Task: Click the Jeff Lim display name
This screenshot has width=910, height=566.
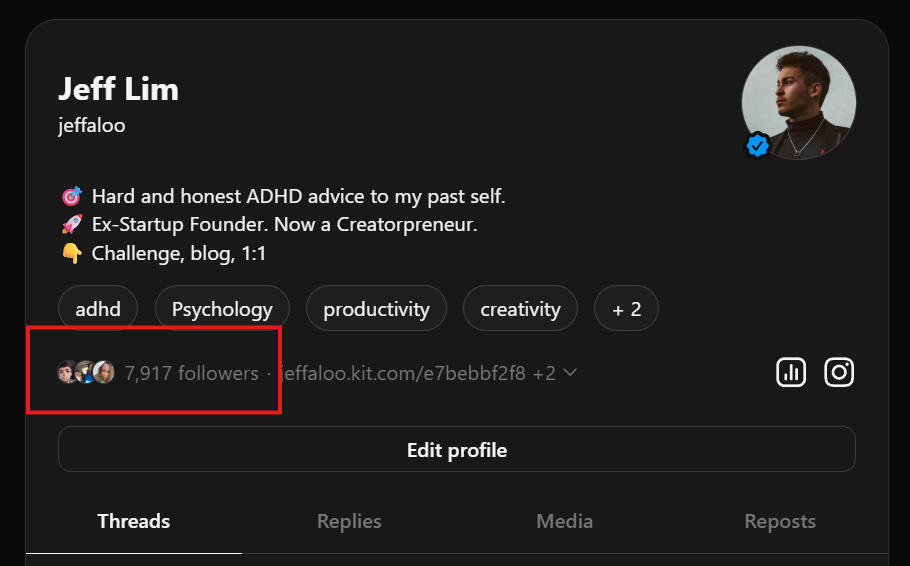Action: [x=118, y=89]
